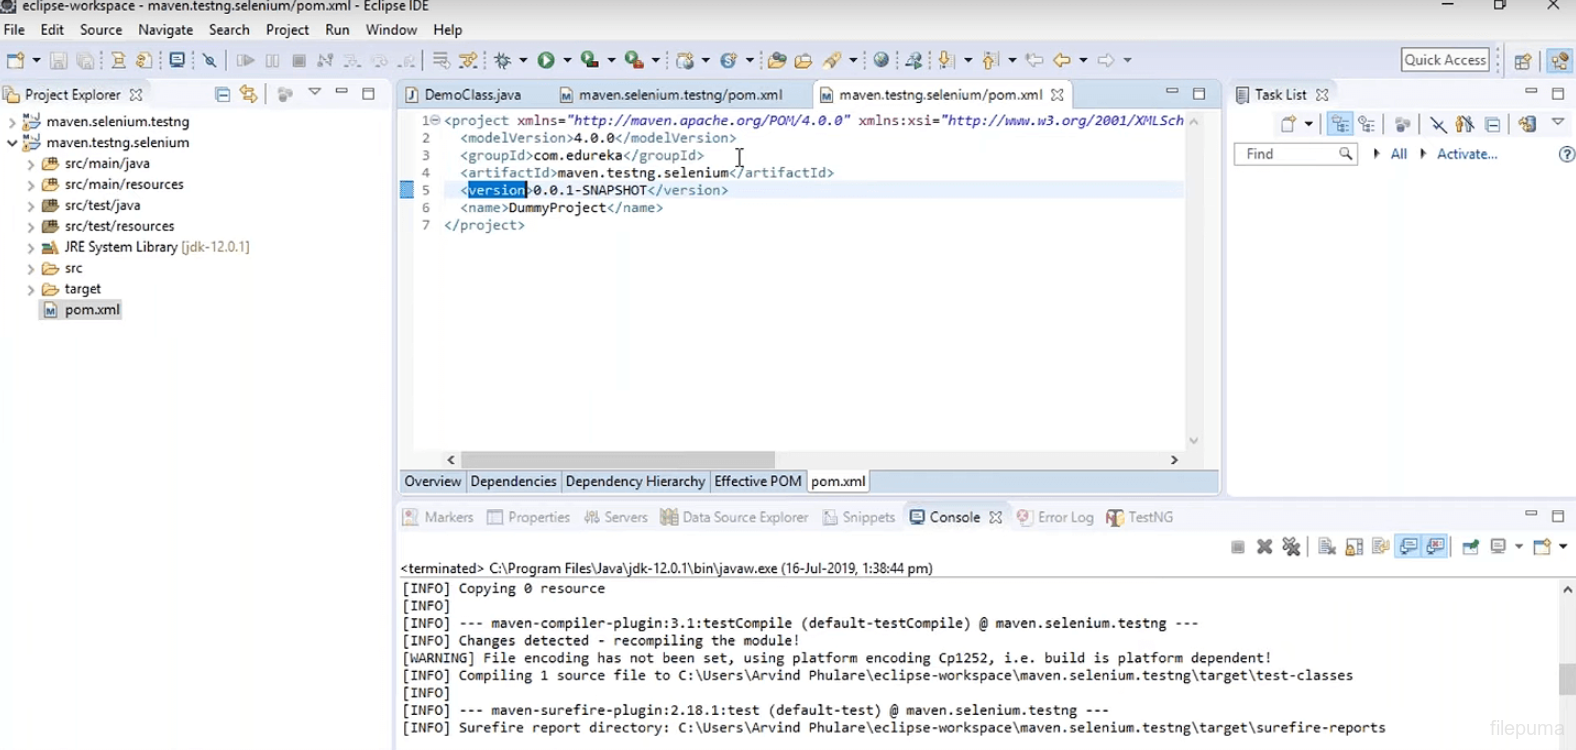Click the Open Perspective icon
Image resolution: width=1576 pixels, height=750 pixels.
pyautogui.click(x=1522, y=61)
